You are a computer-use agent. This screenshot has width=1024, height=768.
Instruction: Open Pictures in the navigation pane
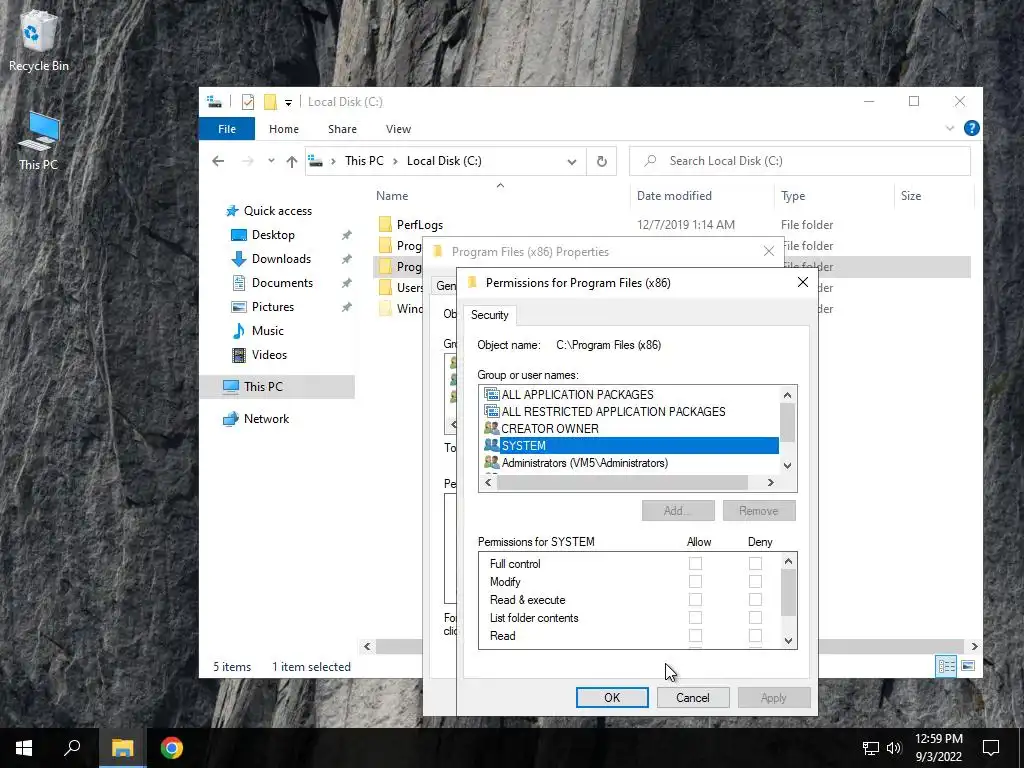coord(272,307)
